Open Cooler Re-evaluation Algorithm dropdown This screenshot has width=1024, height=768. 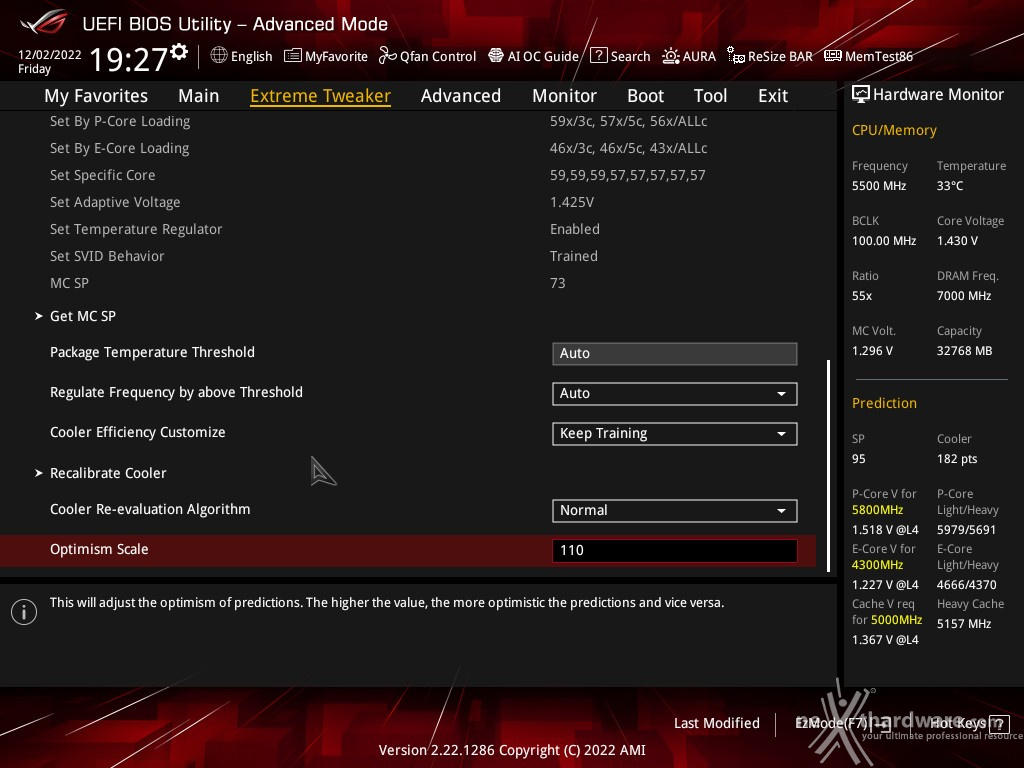[x=675, y=511]
